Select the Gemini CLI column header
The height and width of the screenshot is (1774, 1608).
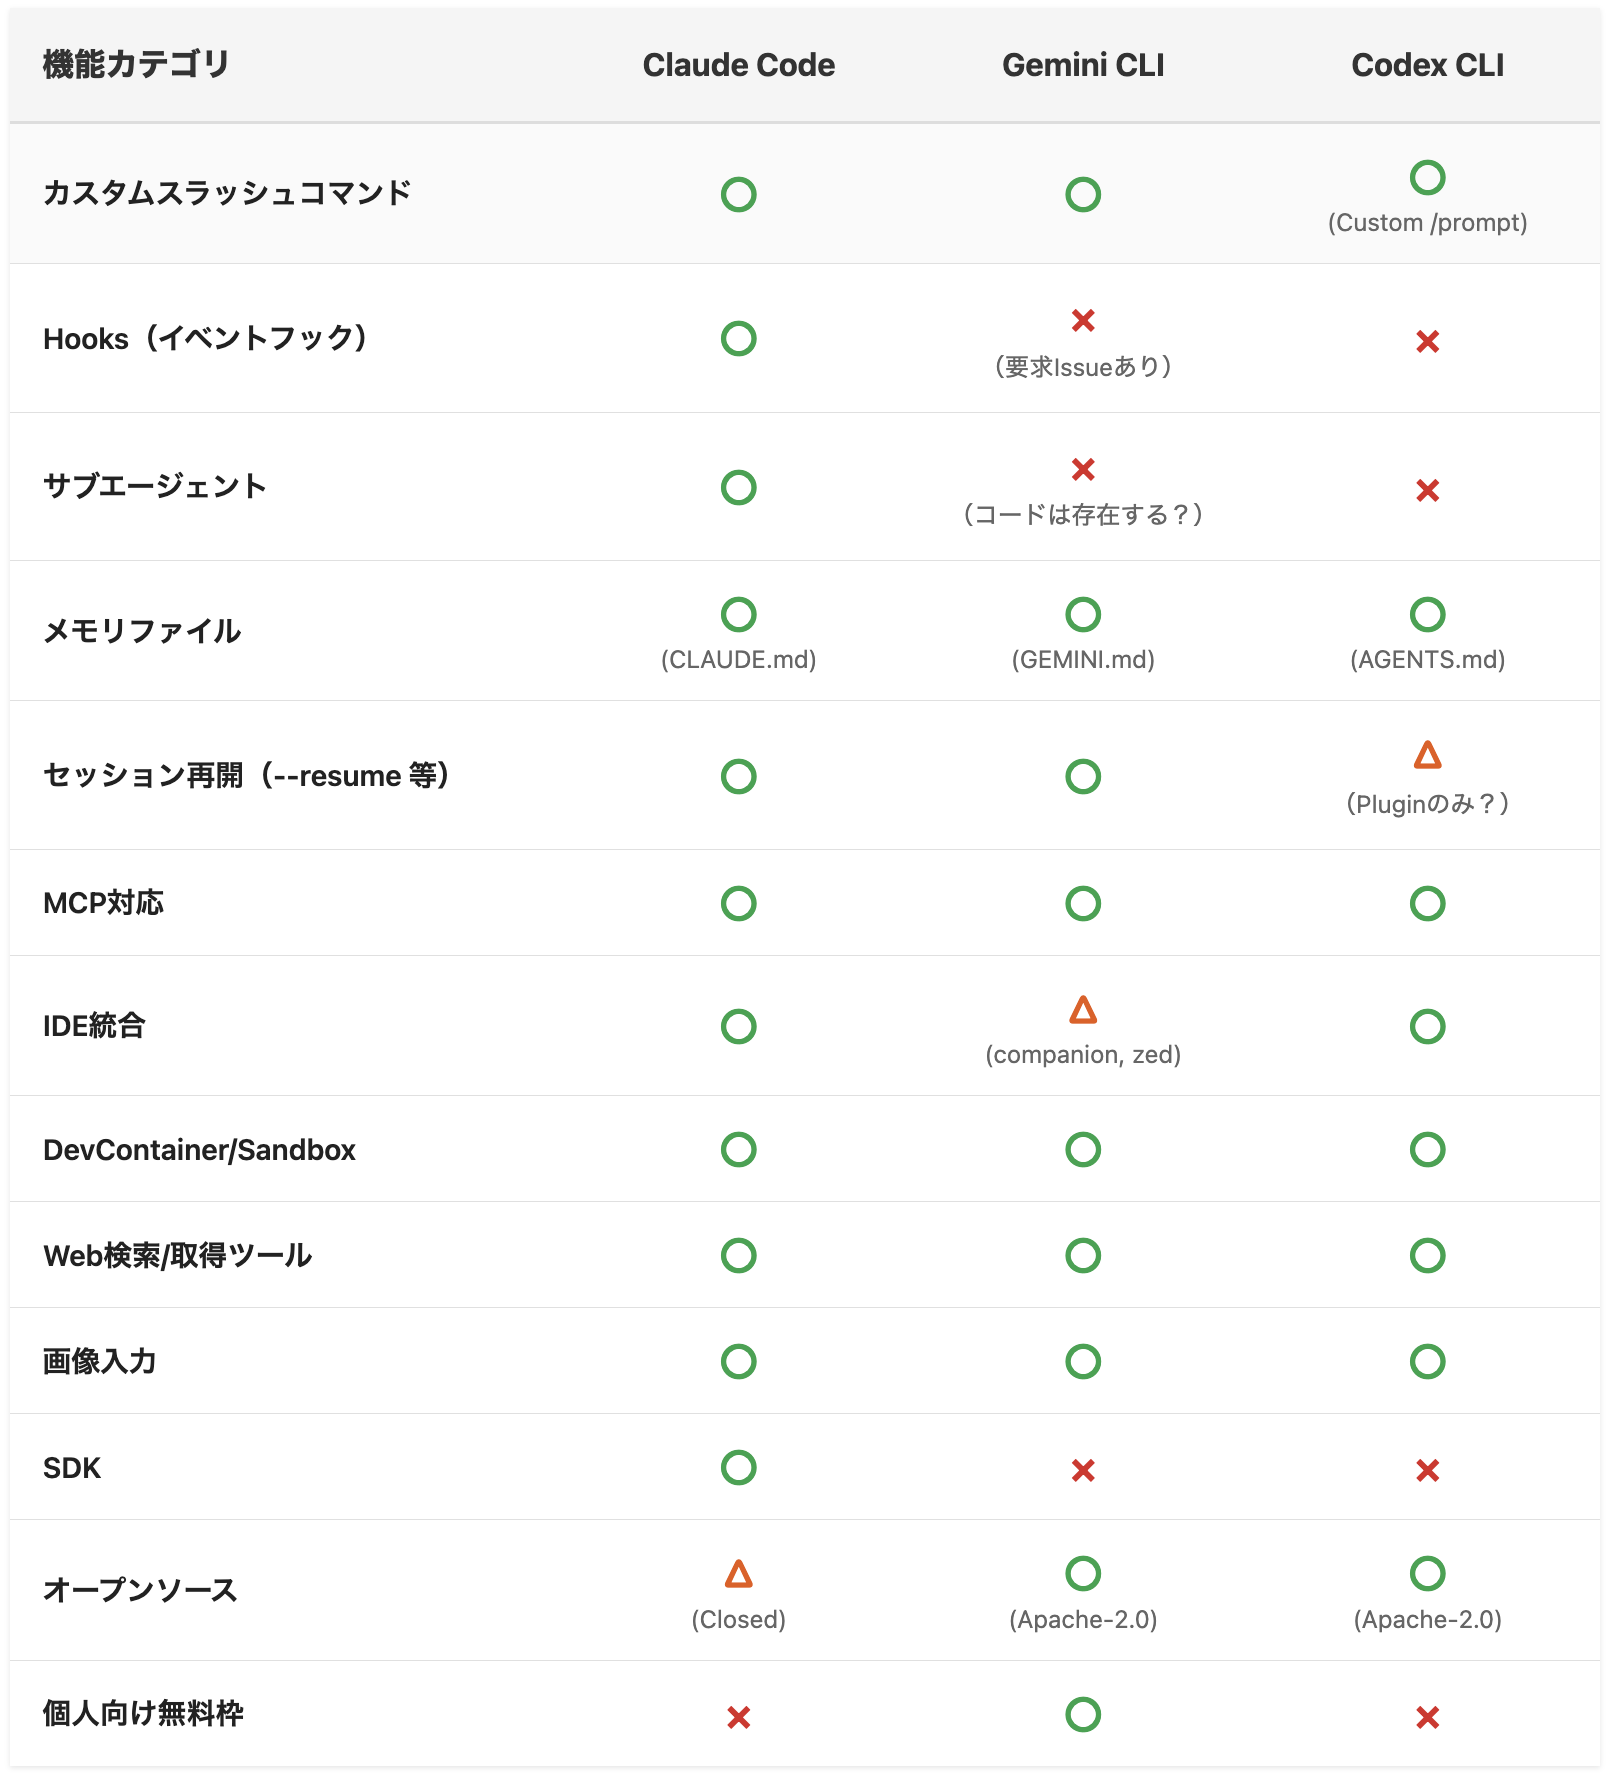click(x=1082, y=65)
